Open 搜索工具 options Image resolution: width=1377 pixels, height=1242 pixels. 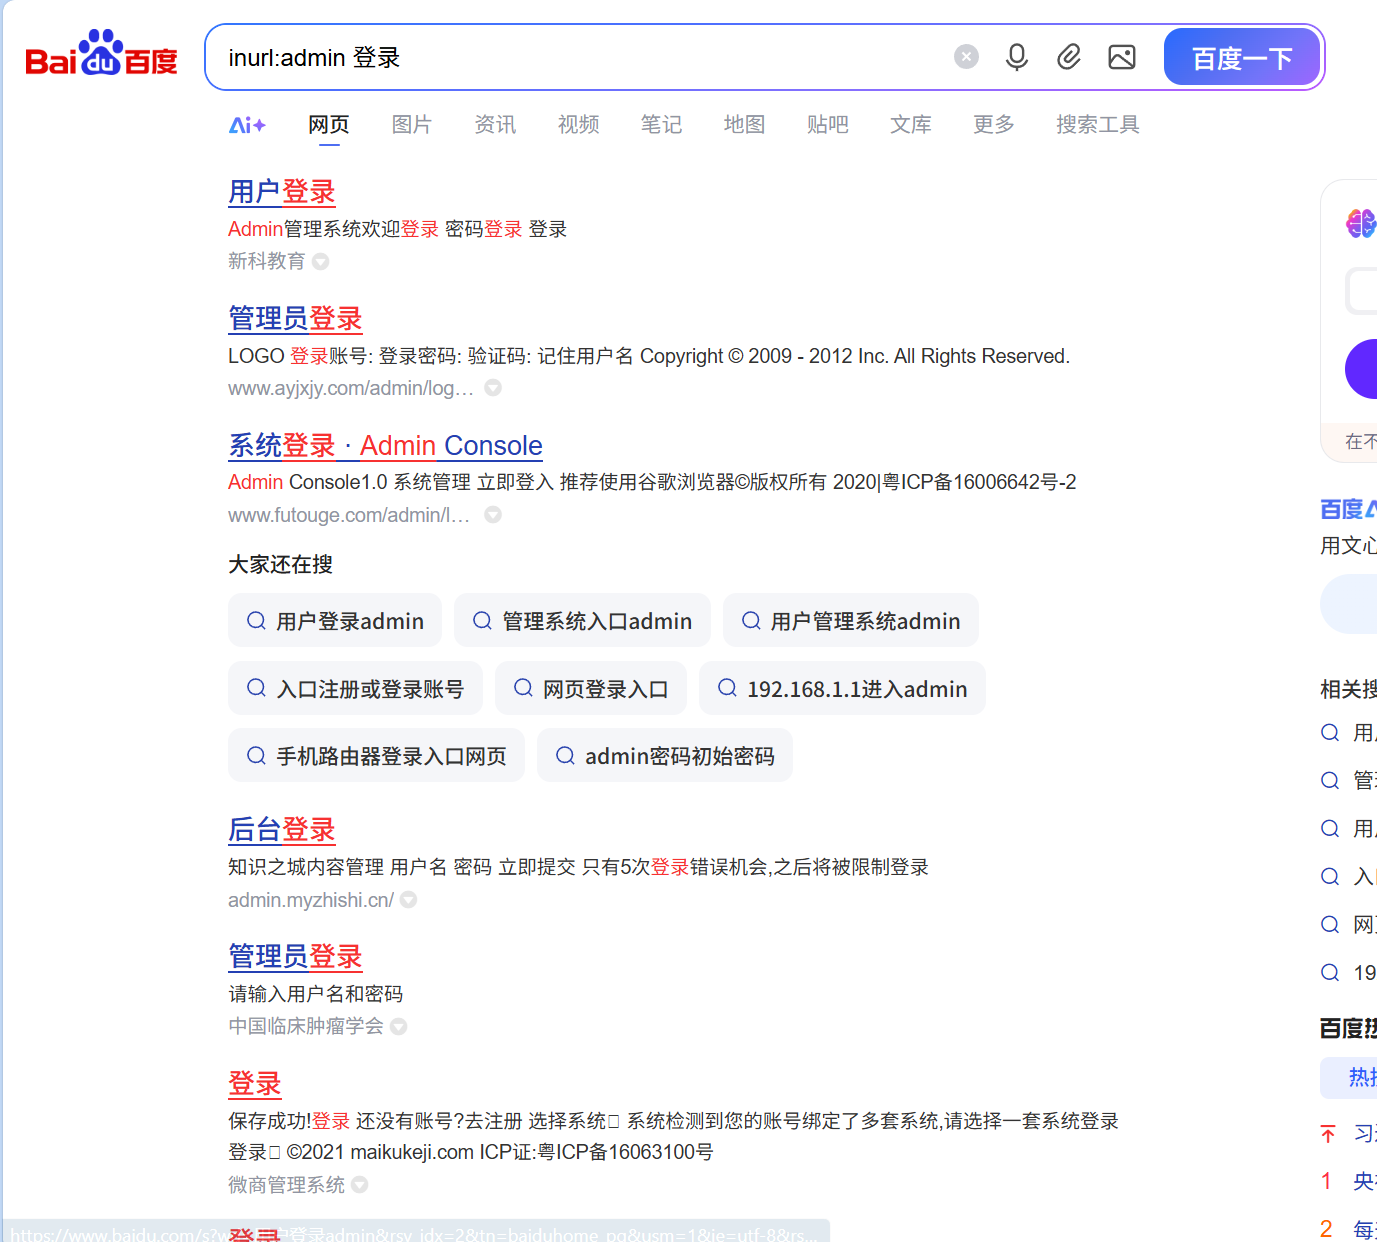point(1097,124)
